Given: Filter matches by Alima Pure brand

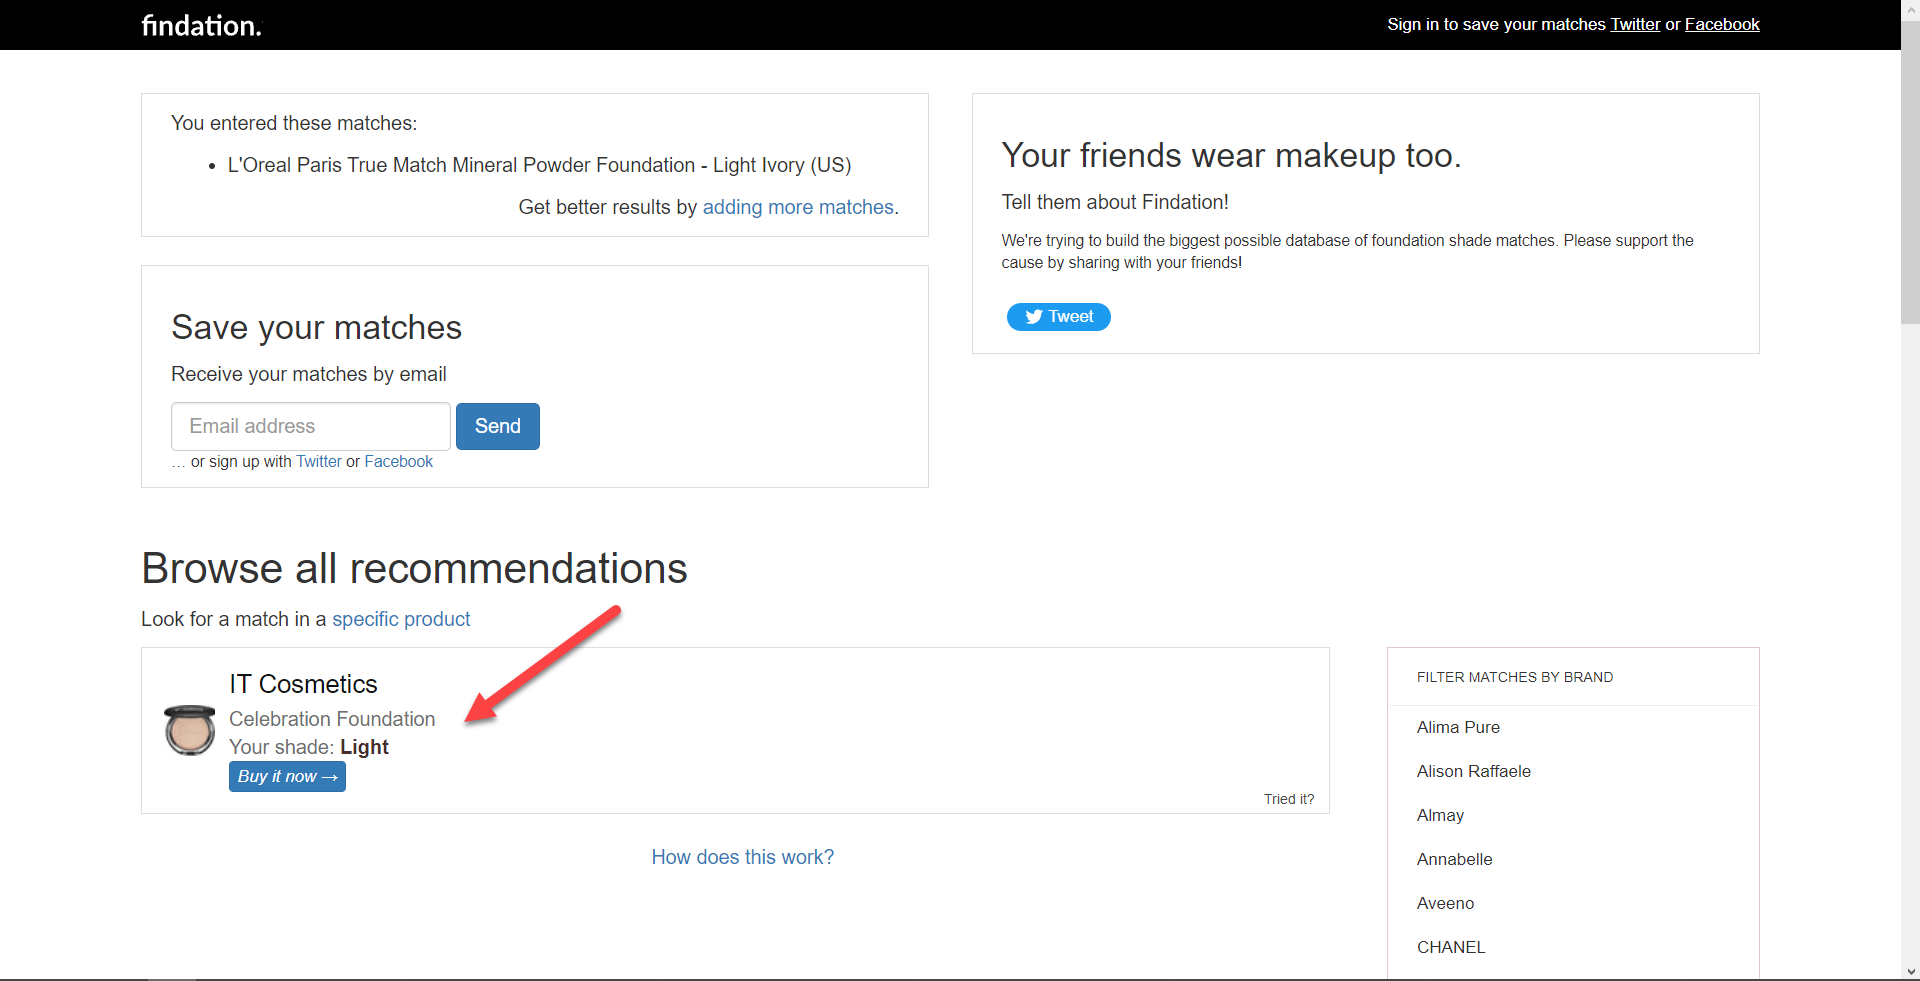Looking at the screenshot, I should (x=1458, y=727).
